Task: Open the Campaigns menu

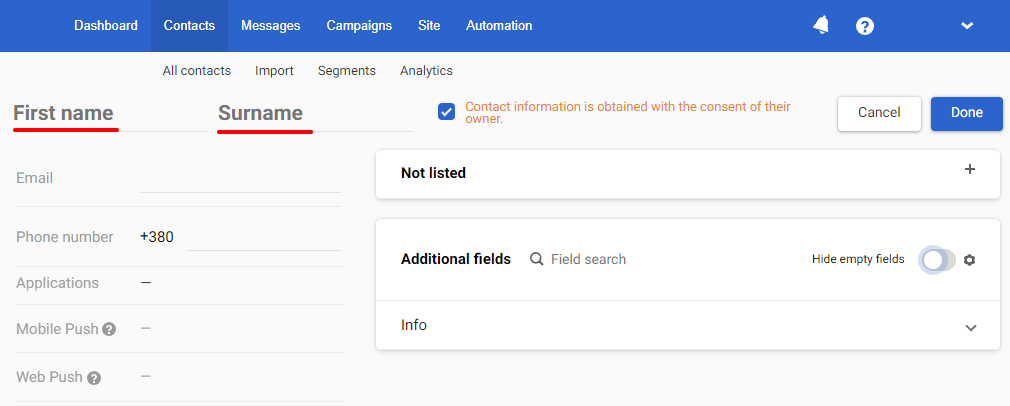Action: [x=359, y=26]
